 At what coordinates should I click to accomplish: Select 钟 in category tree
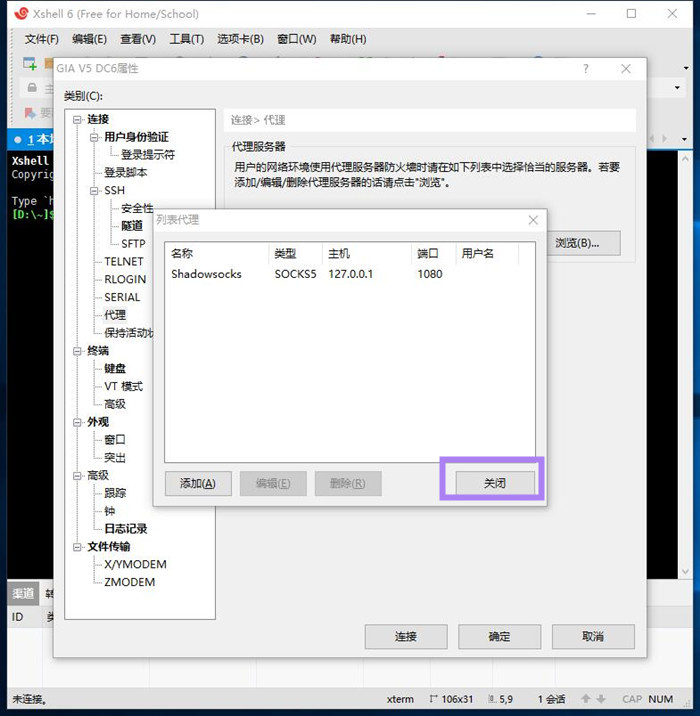(x=110, y=511)
